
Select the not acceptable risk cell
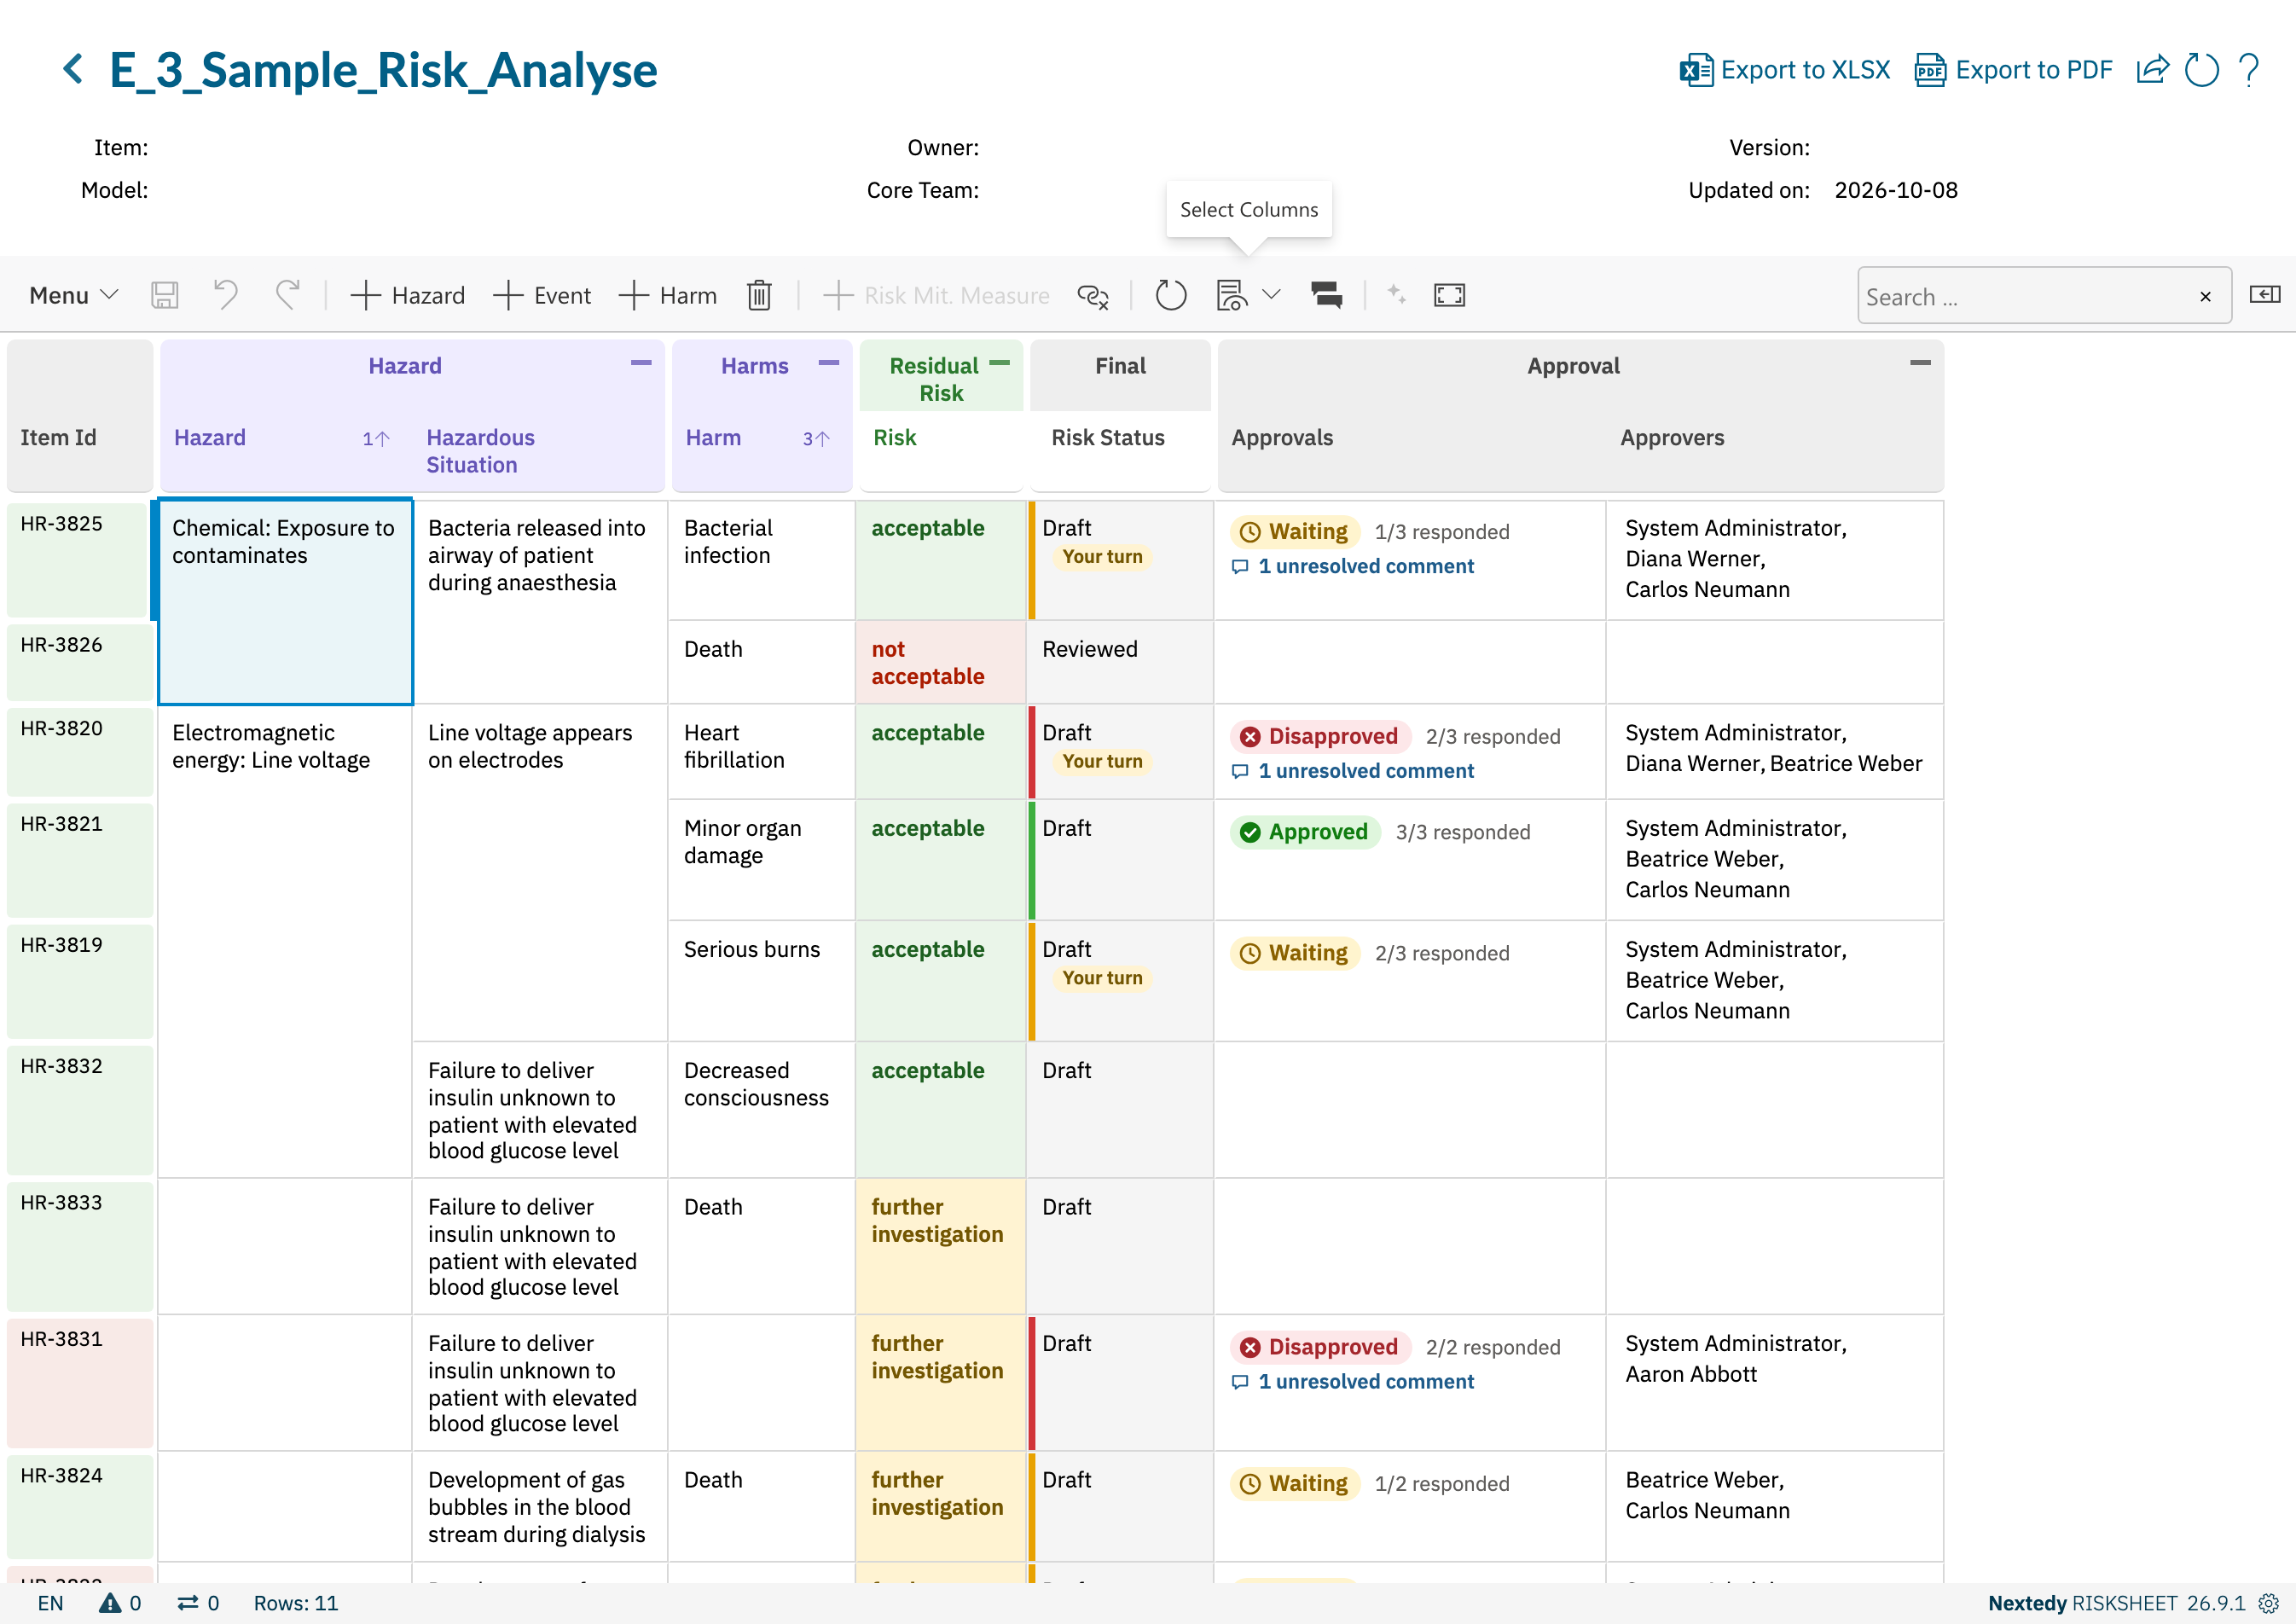tap(940, 662)
